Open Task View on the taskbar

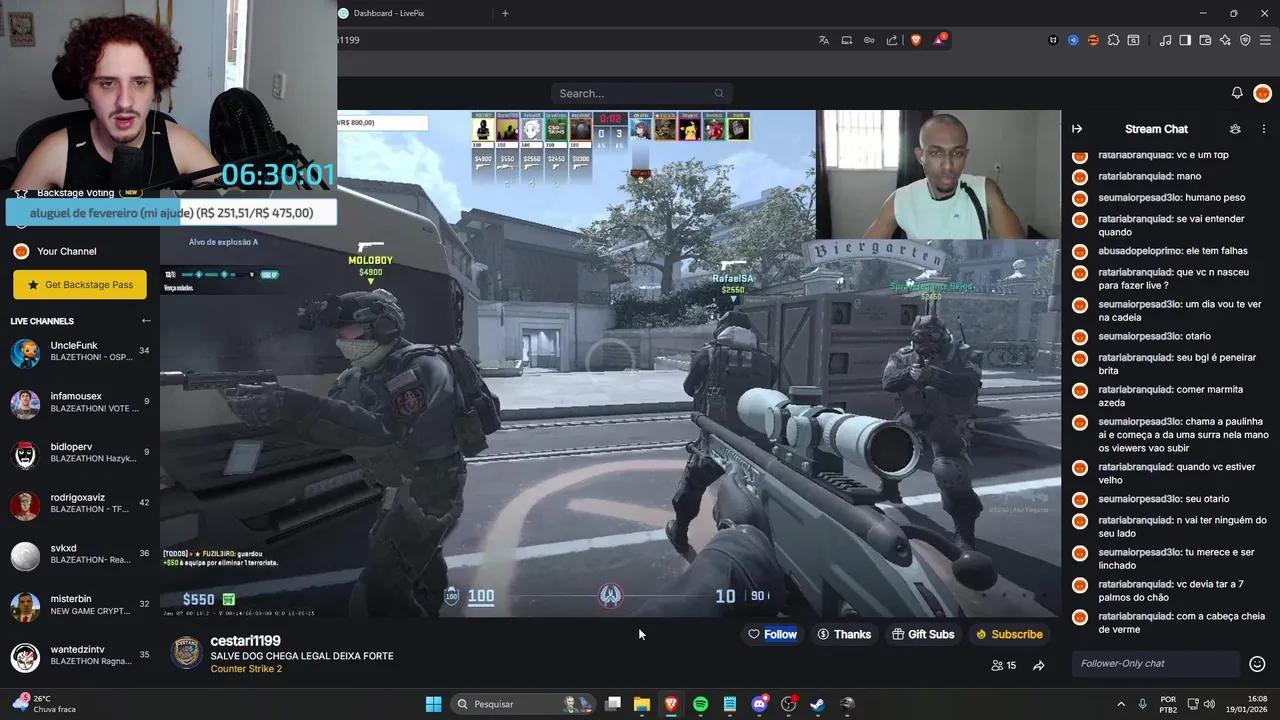tap(613, 704)
